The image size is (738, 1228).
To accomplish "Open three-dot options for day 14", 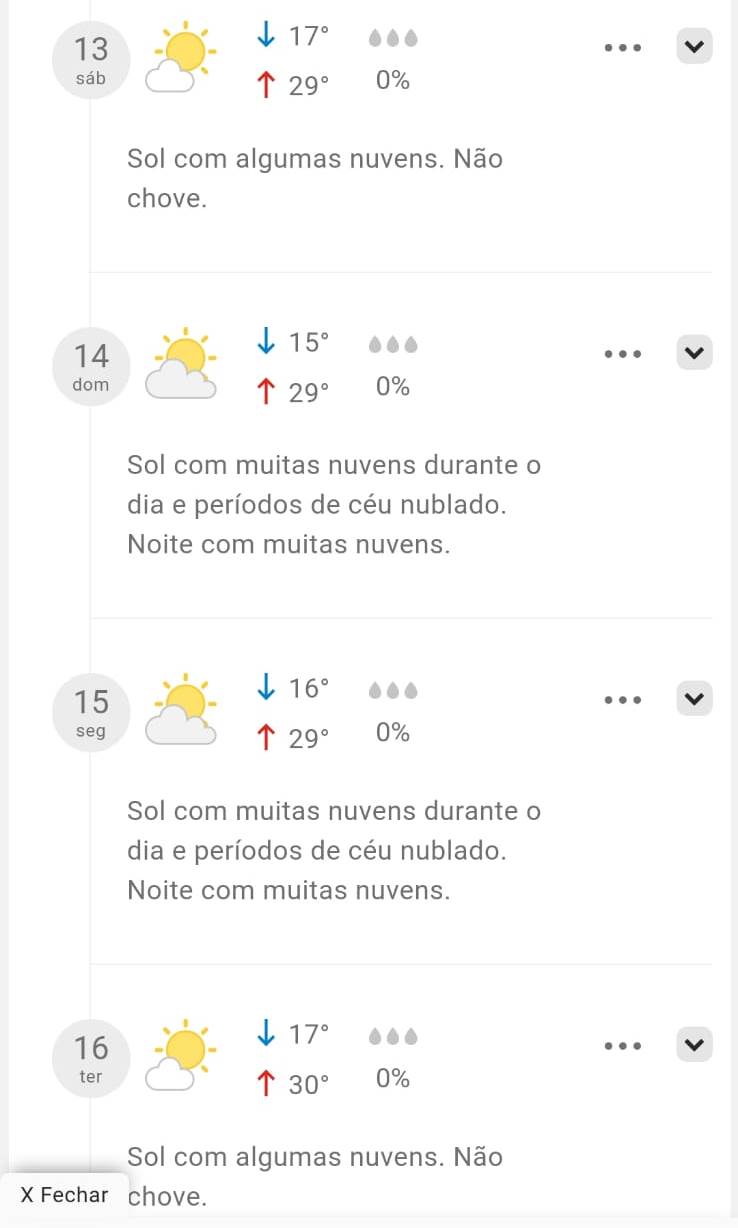I will coord(622,354).
